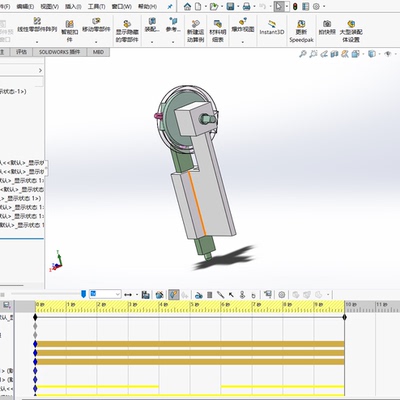Click the black end keypoint at 10 seconds

pos(344,317)
